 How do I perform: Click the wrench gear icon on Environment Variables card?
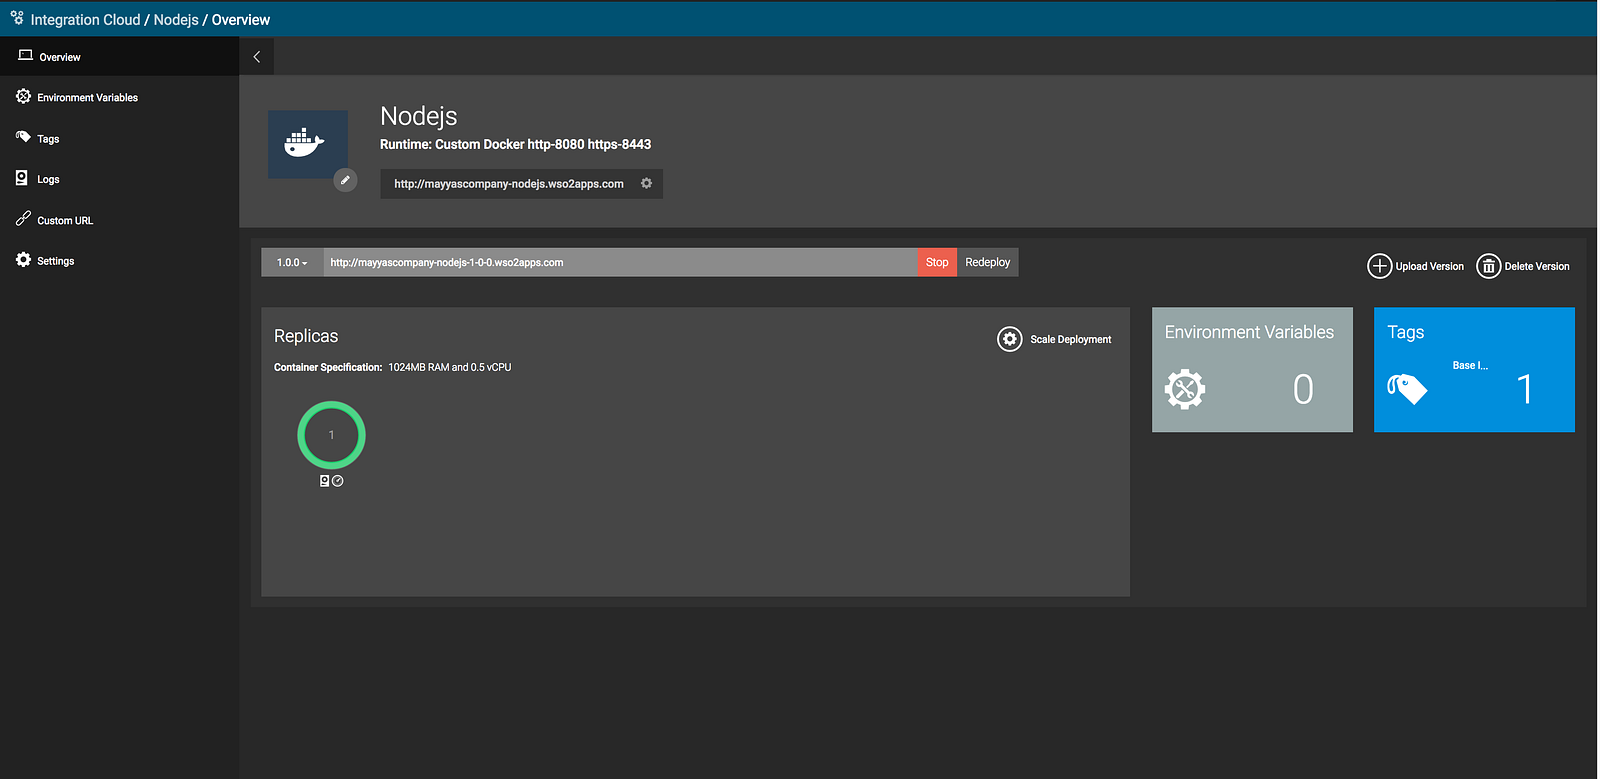(x=1185, y=389)
